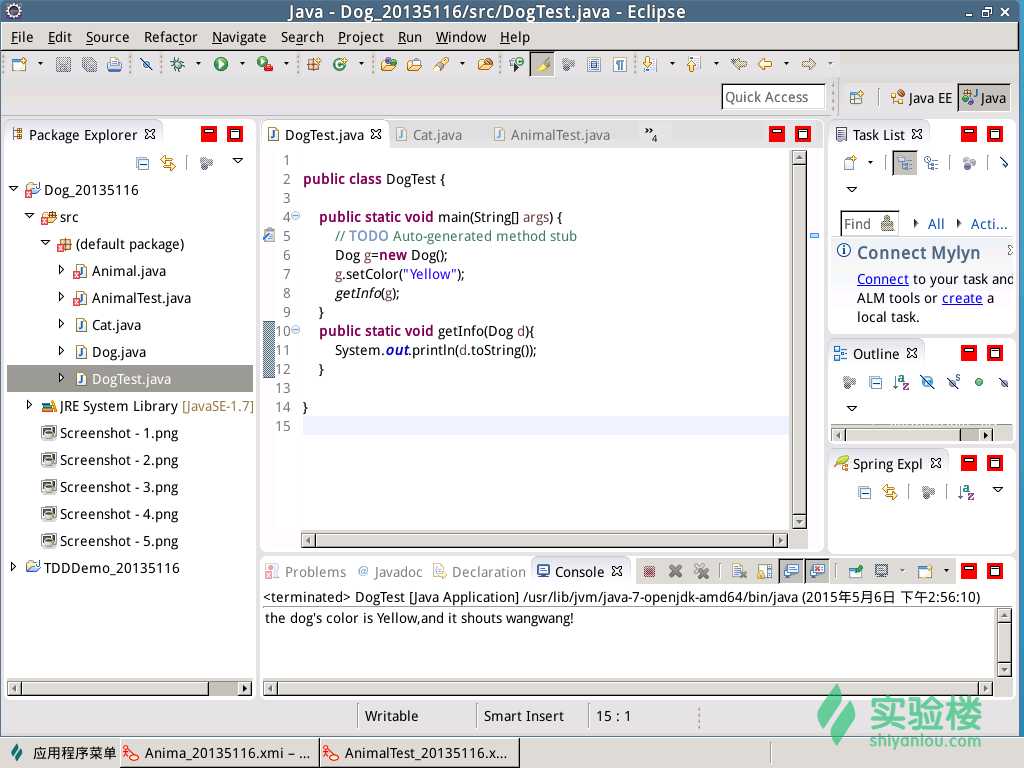The height and width of the screenshot is (768, 1024).
Task: Click the Debug bug icon
Action: pyautogui.click(x=178, y=64)
